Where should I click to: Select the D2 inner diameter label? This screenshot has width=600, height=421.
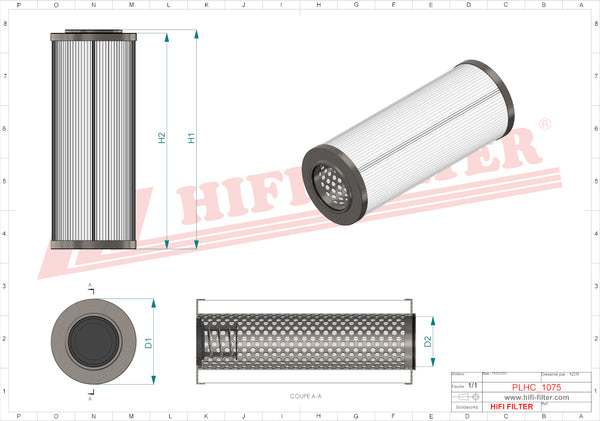[x=428, y=342]
